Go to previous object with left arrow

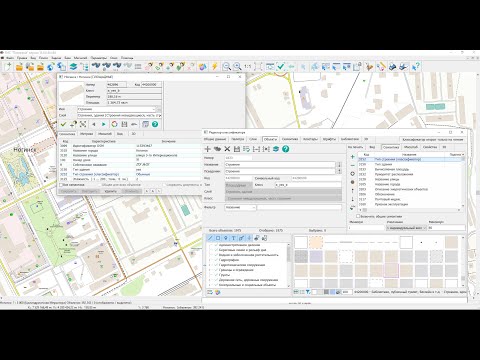pos(94,124)
